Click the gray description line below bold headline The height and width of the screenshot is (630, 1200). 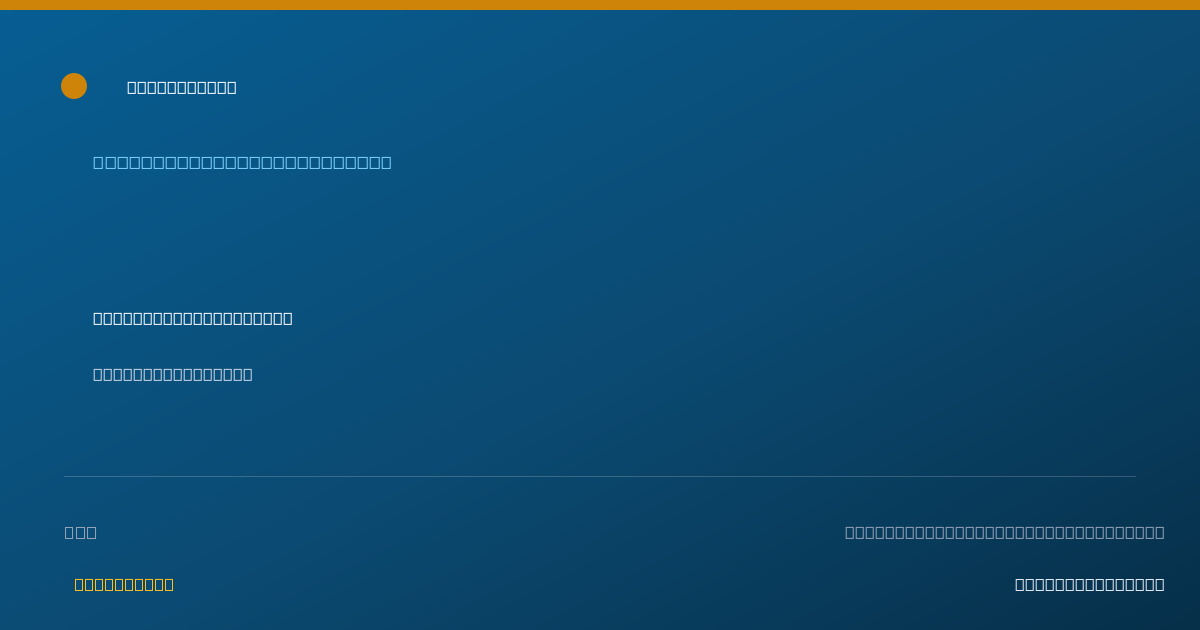click(173, 374)
